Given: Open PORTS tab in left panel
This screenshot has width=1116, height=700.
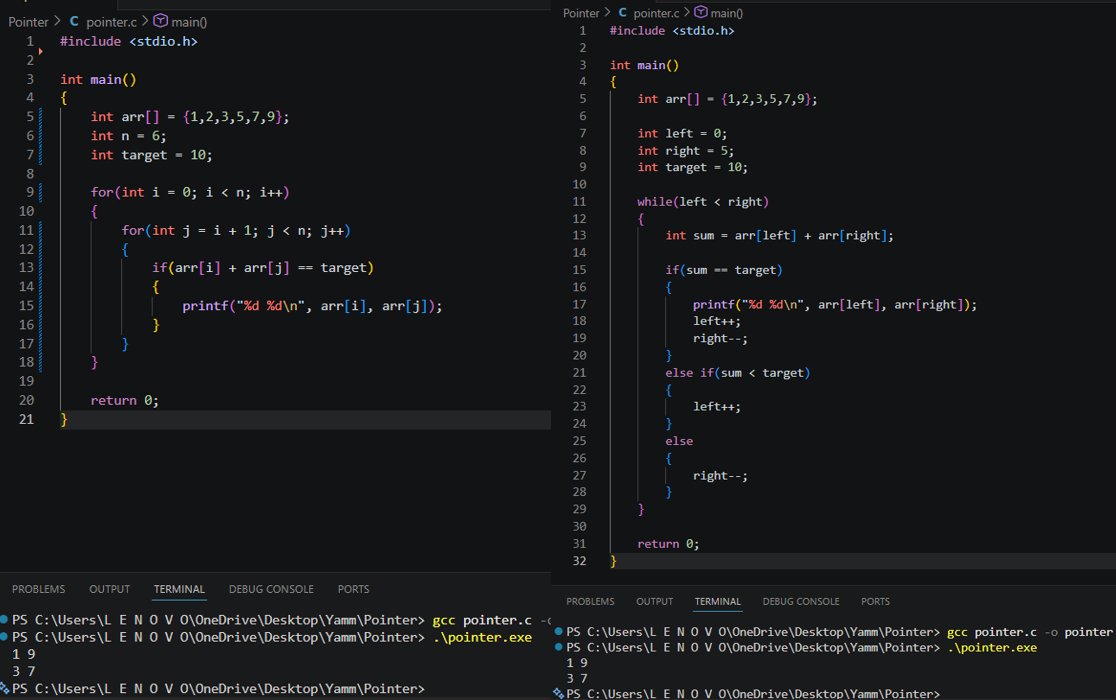Looking at the screenshot, I should (x=354, y=589).
